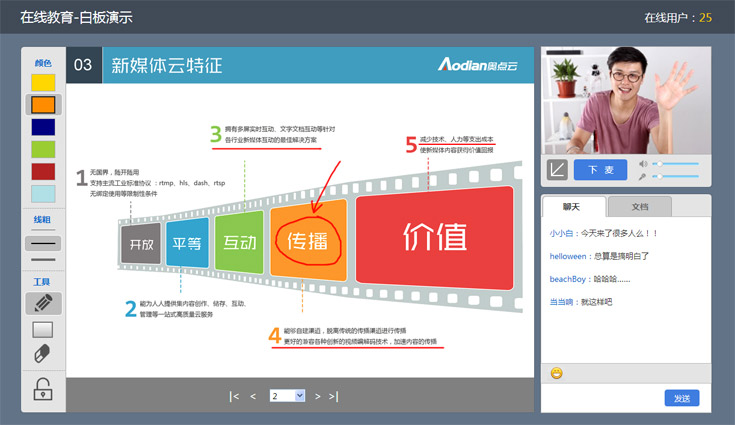Click the 发送 button

682,398
